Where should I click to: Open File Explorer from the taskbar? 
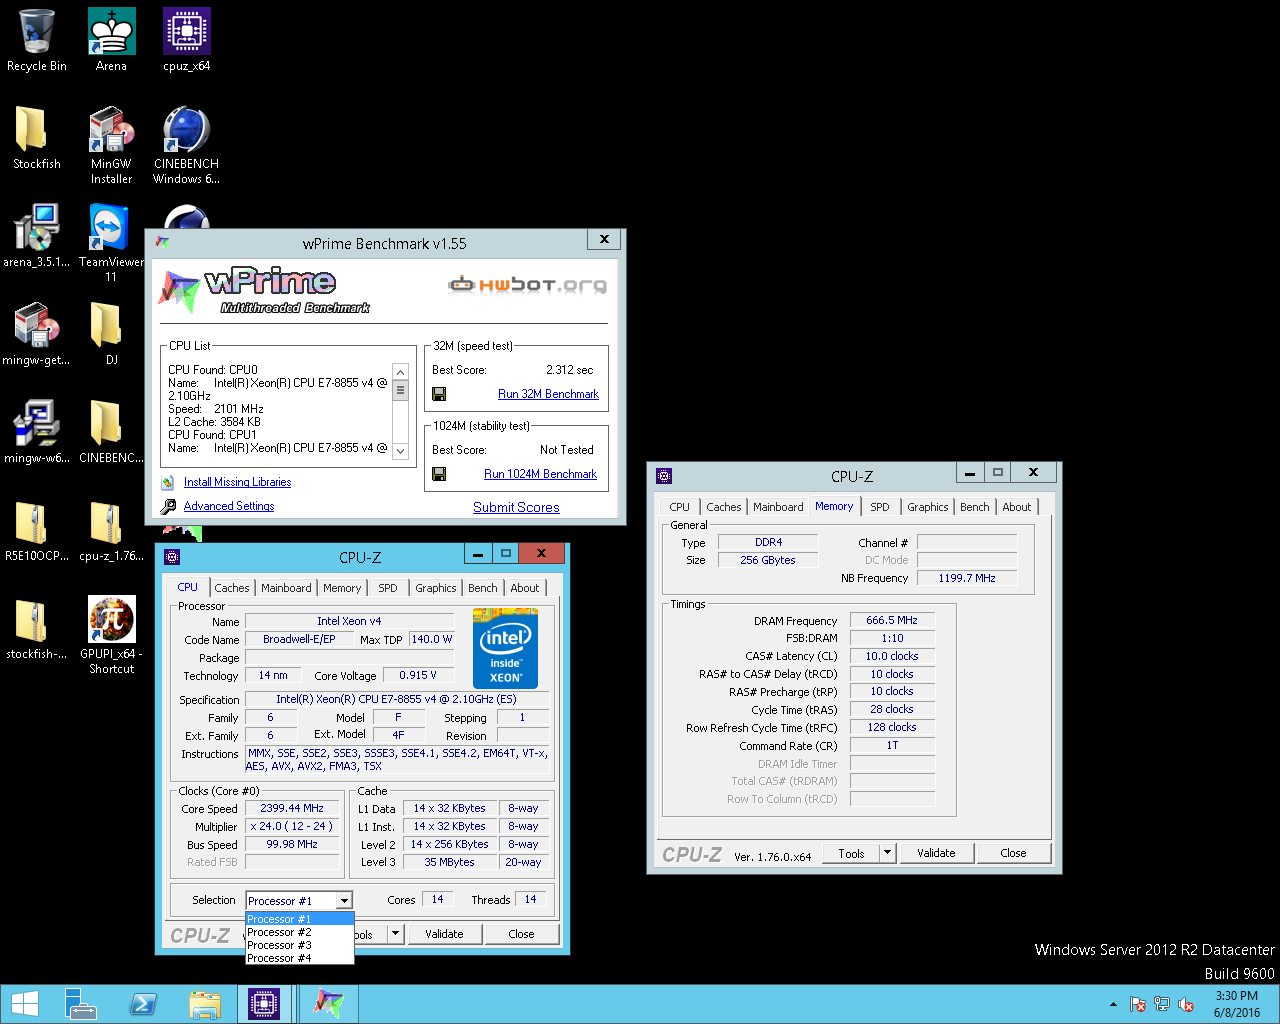coord(205,1004)
